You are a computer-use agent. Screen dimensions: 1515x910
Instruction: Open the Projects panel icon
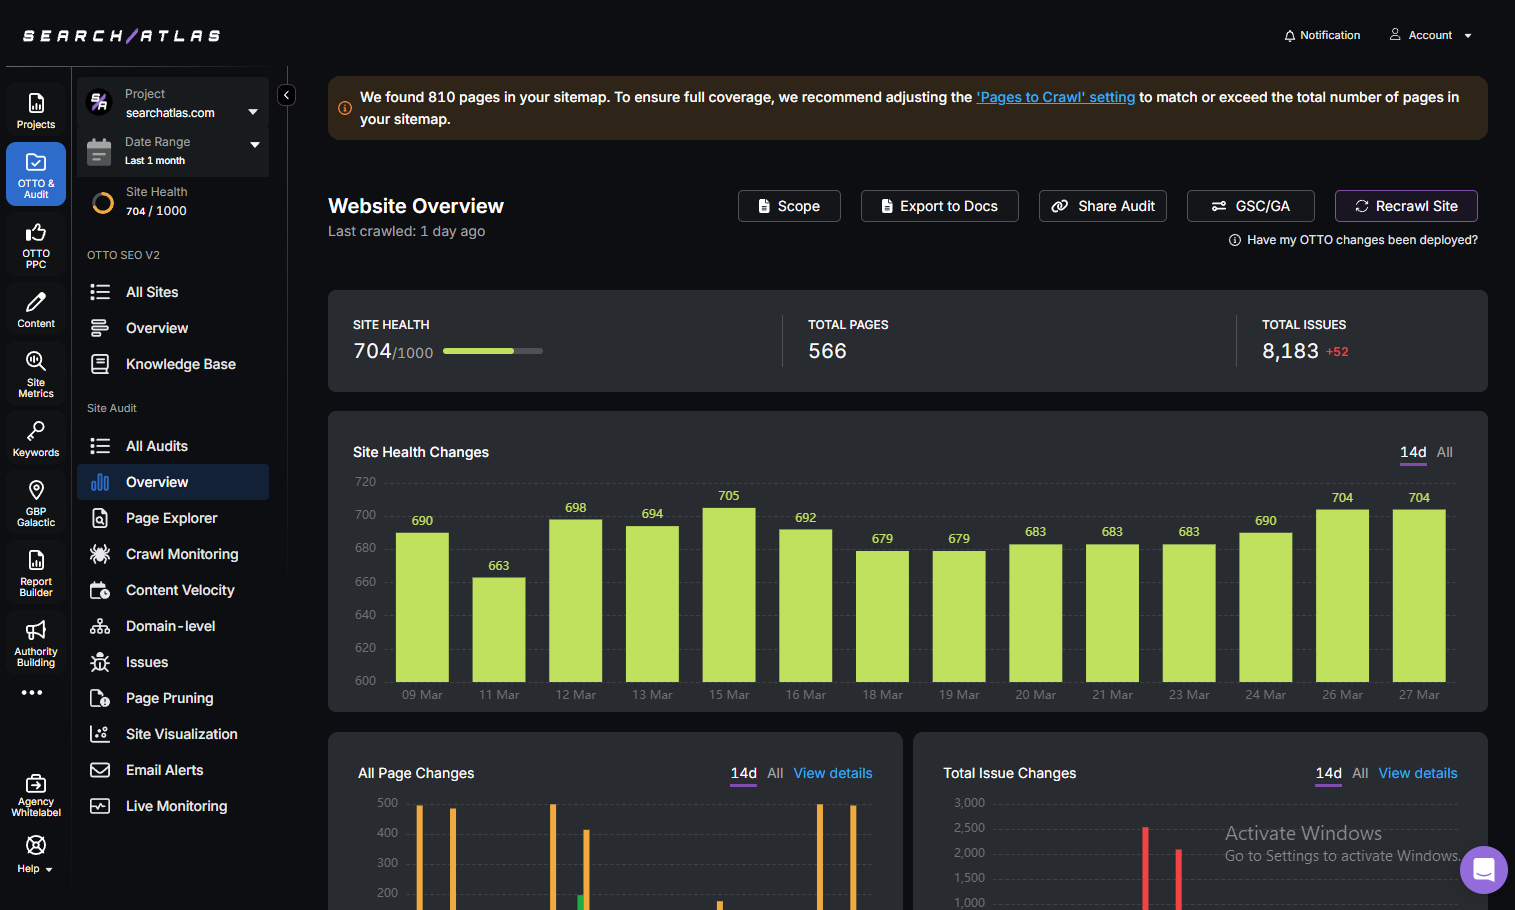click(36, 103)
